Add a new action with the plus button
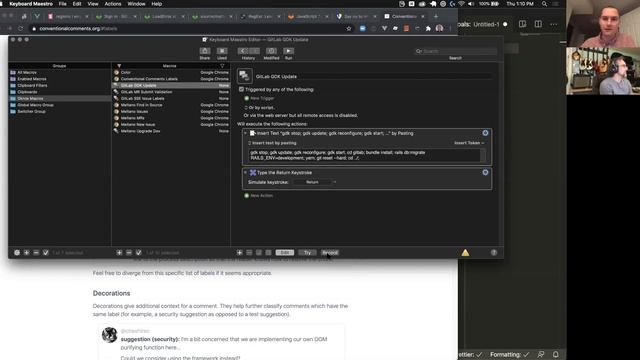 [x=240, y=253]
